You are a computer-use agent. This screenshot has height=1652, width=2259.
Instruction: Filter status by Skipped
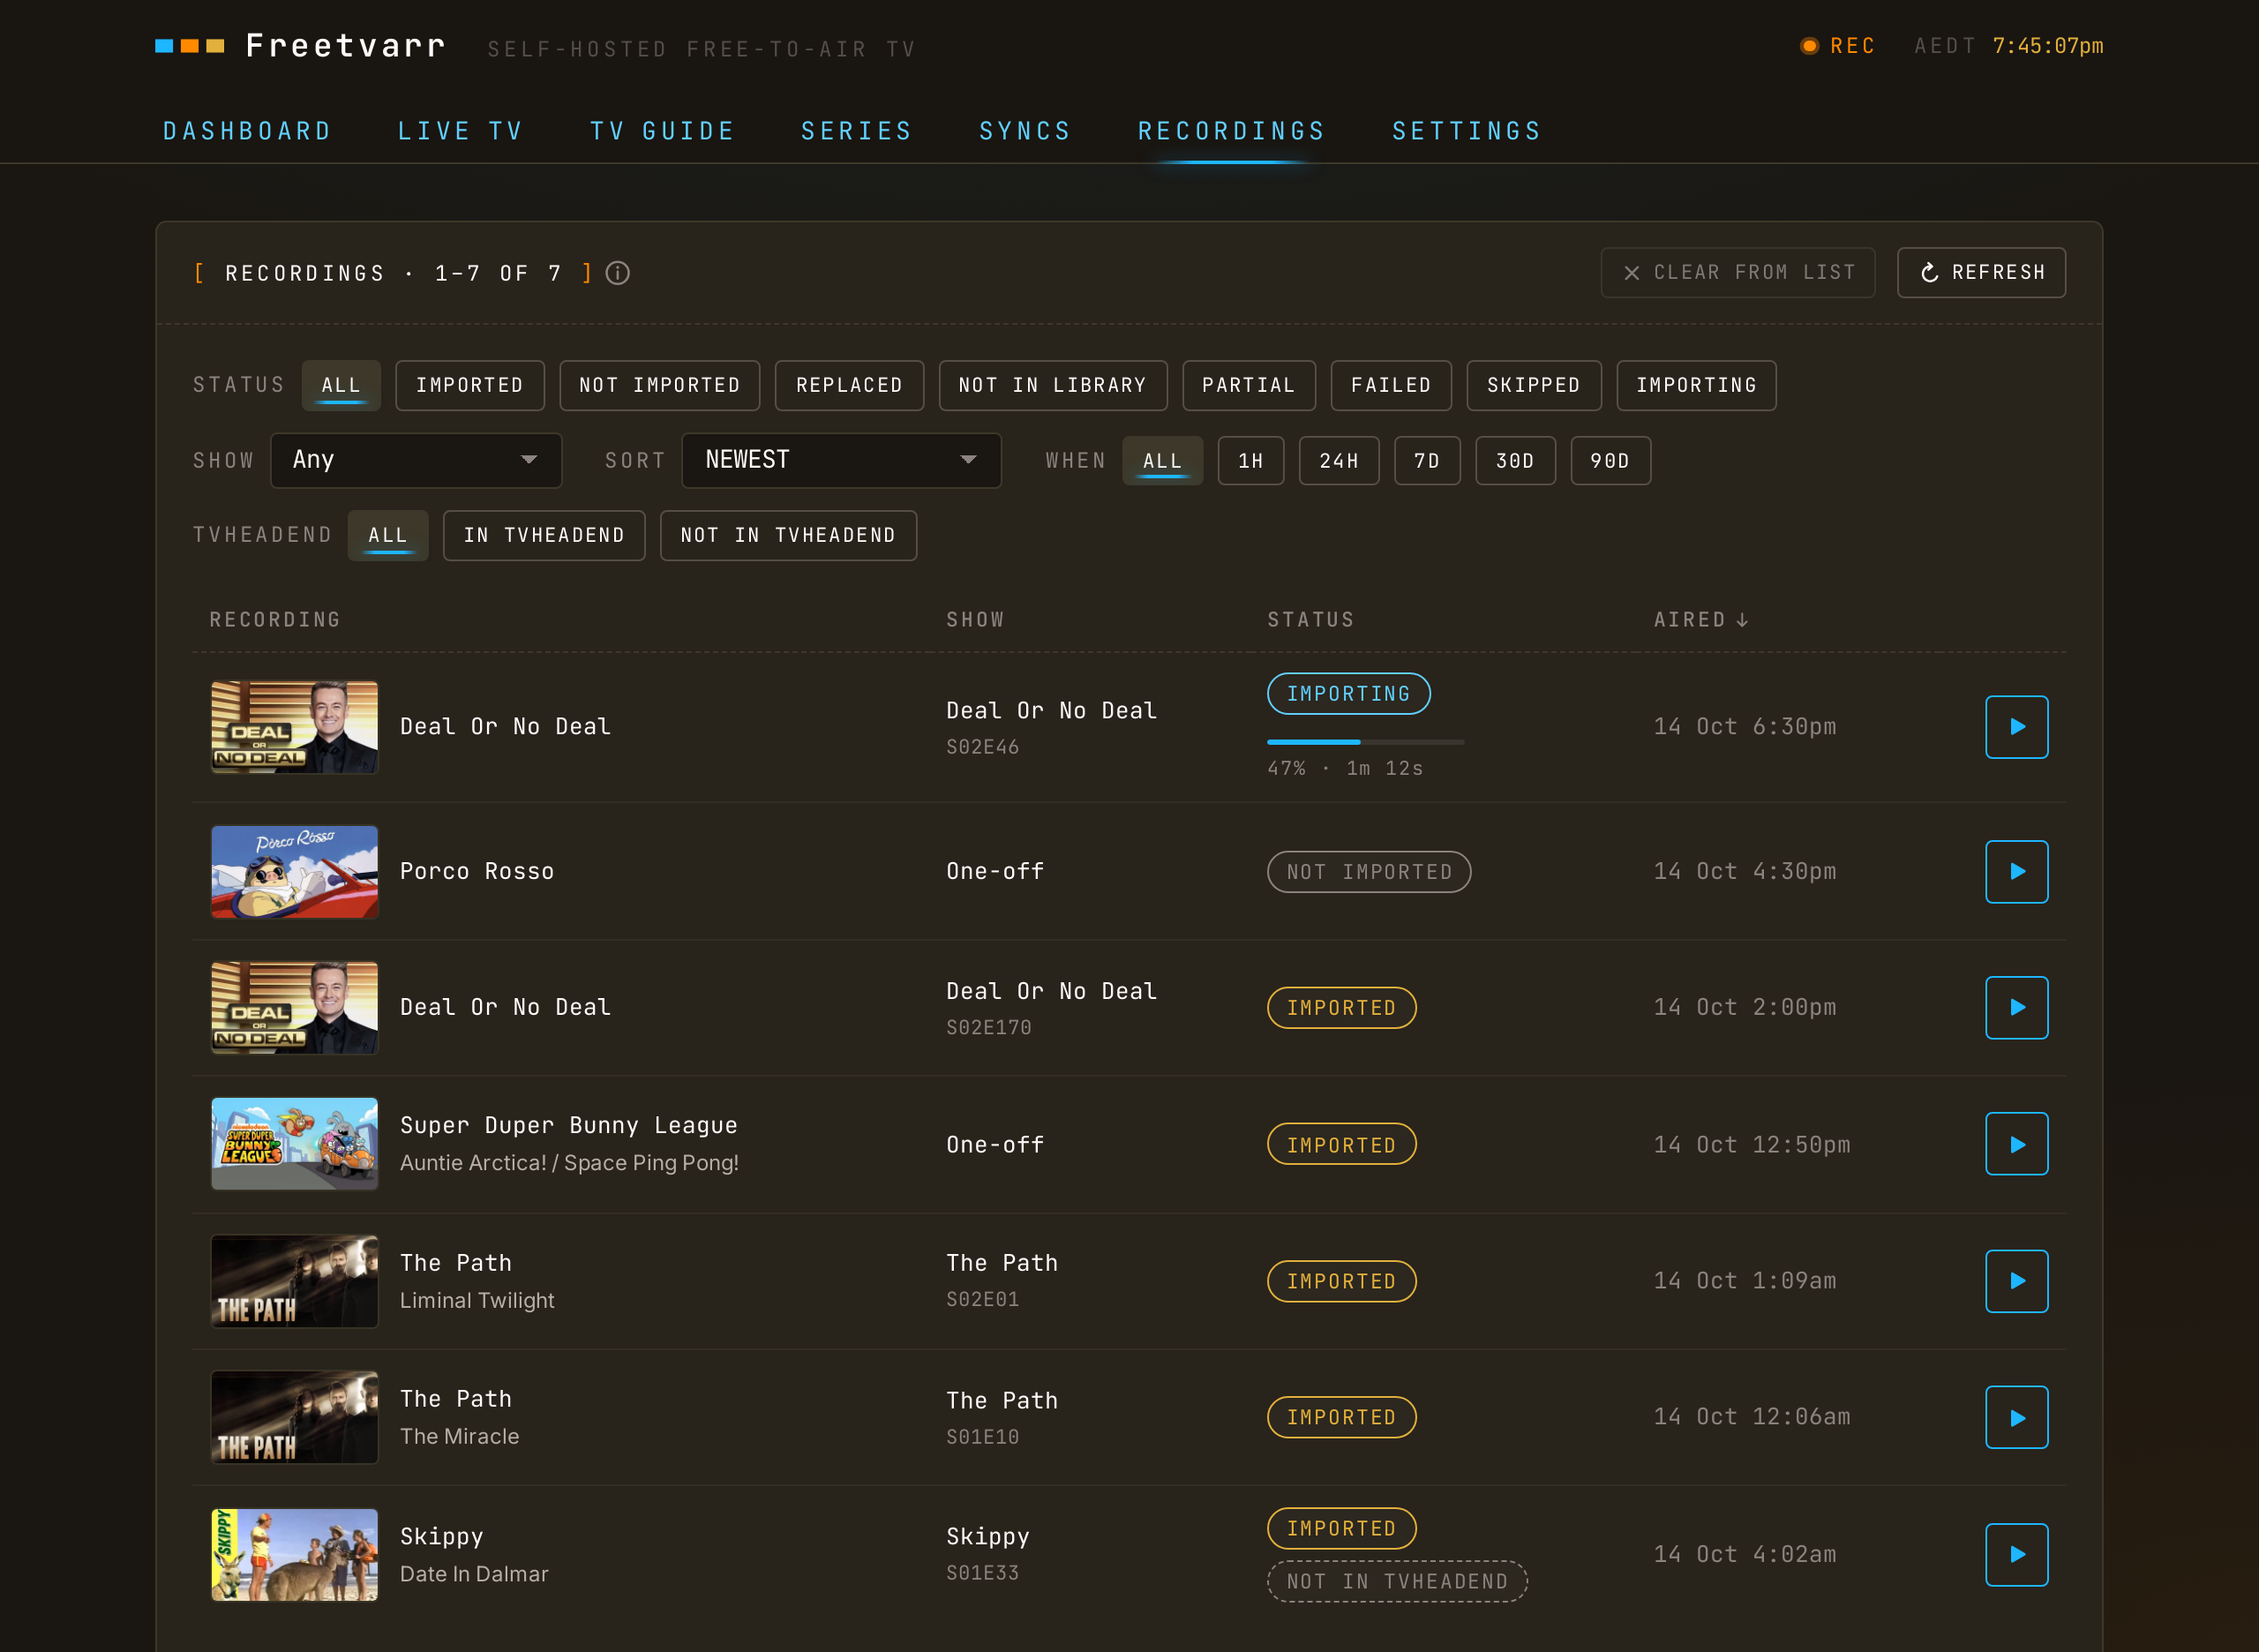(x=1534, y=385)
